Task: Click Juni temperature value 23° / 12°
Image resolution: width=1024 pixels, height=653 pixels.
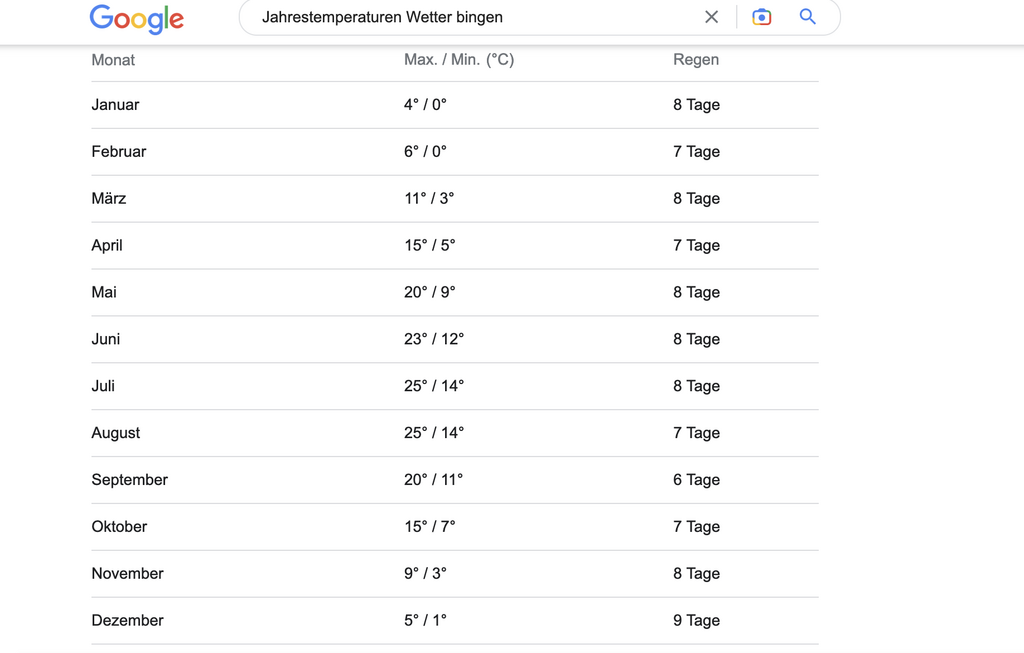Action: (x=434, y=340)
